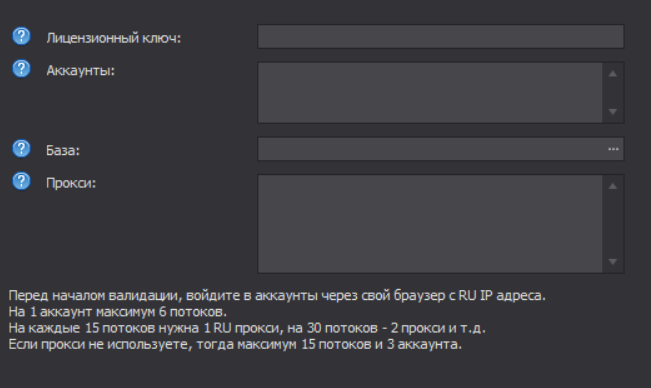Viewport: 651px width, 388px height.
Task: Click the 'На каждые 15 потоков' line
Action: (247, 328)
